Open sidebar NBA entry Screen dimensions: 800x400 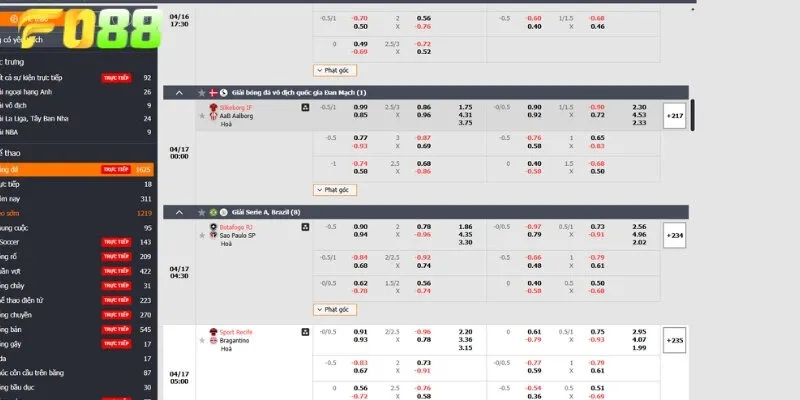[x=77, y=132]
